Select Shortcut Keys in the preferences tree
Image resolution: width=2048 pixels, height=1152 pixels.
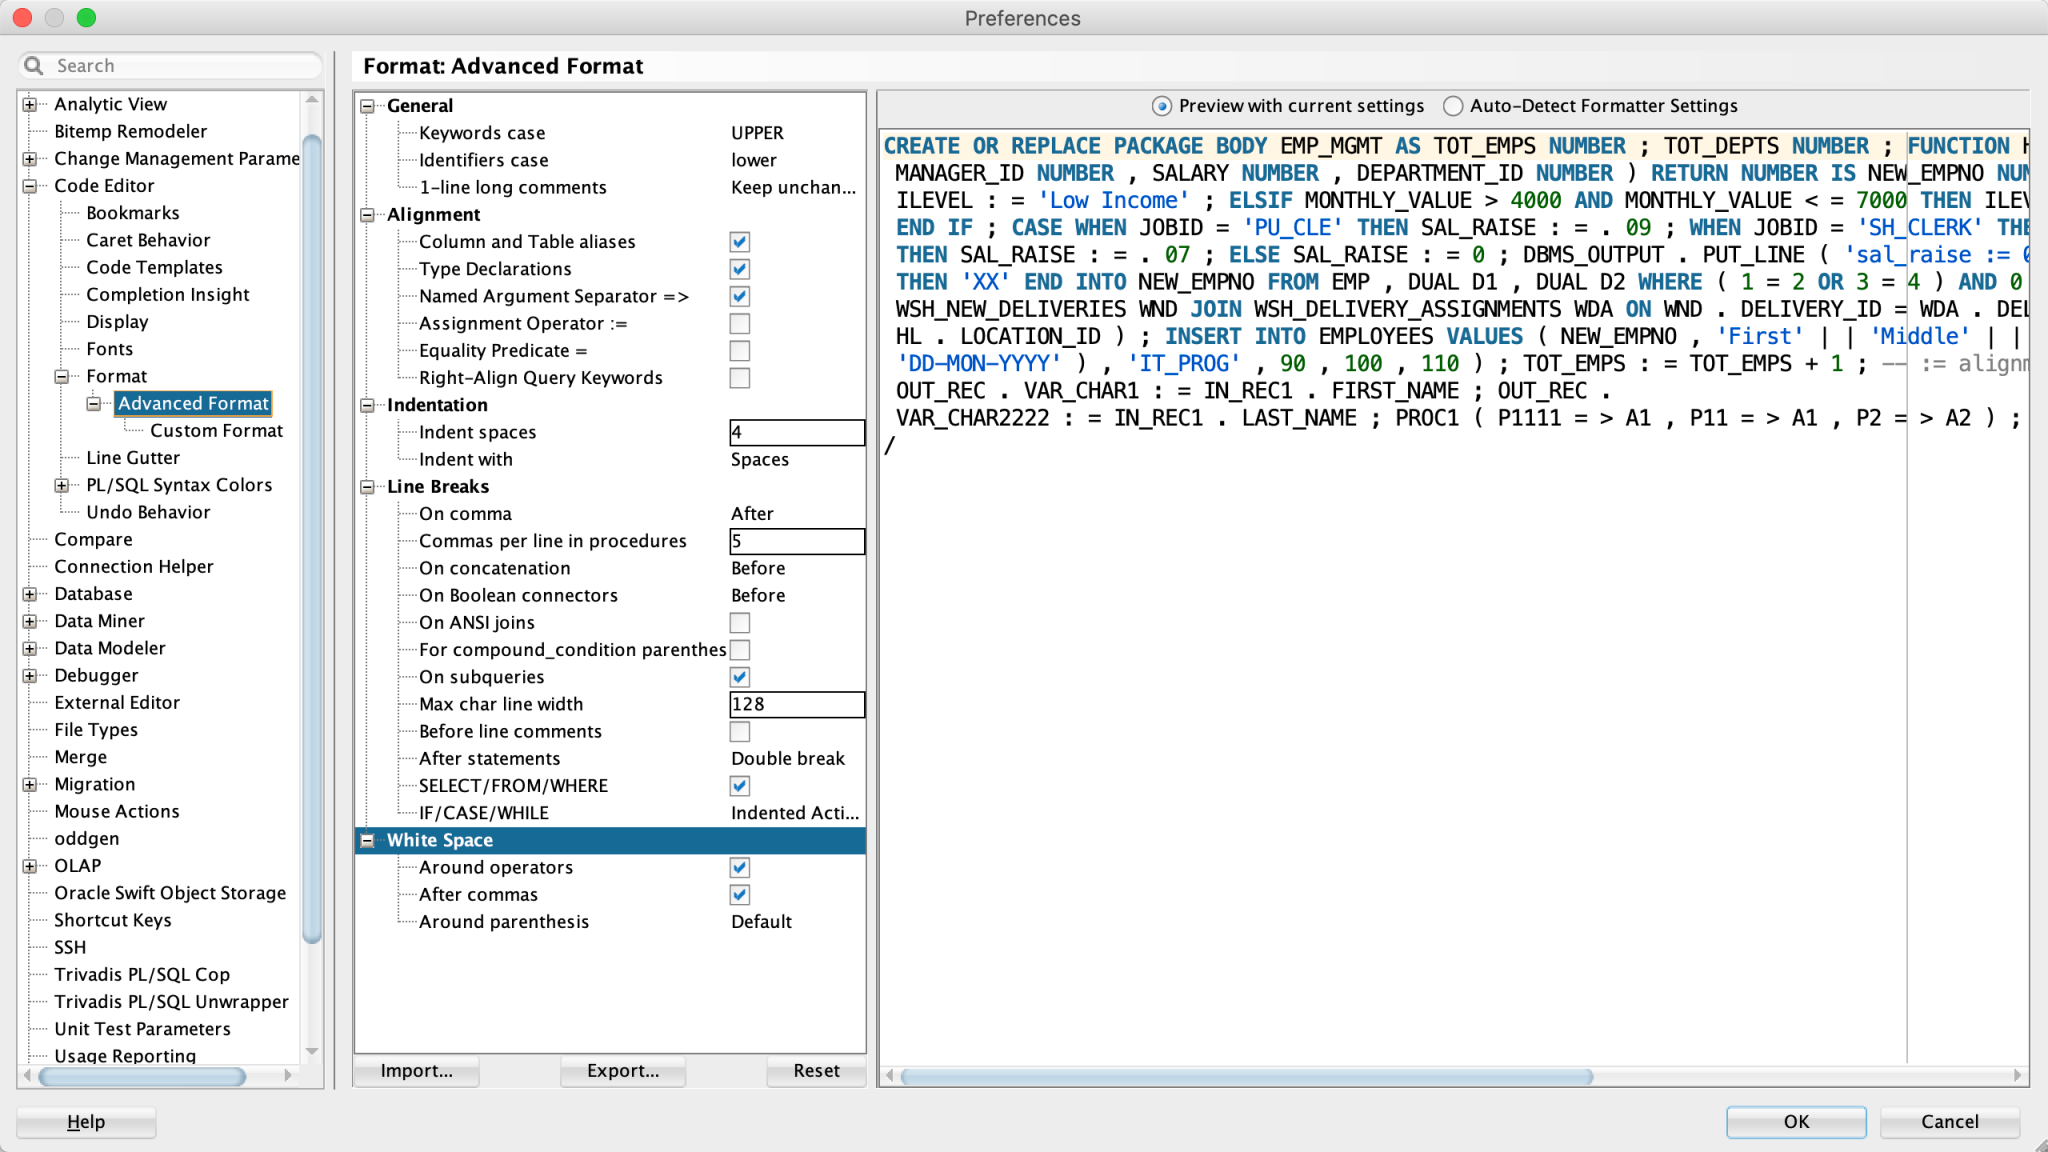tap(112, 920)
